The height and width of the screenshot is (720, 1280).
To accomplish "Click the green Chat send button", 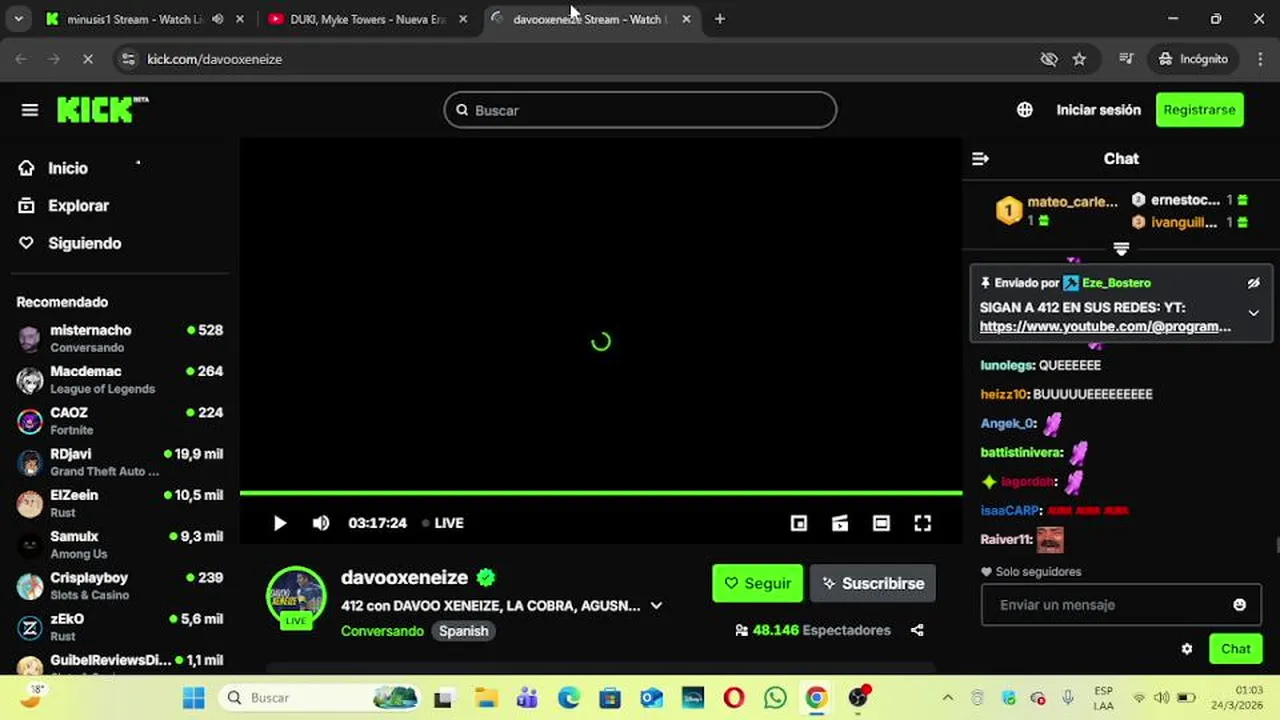I will point(1235,649).
